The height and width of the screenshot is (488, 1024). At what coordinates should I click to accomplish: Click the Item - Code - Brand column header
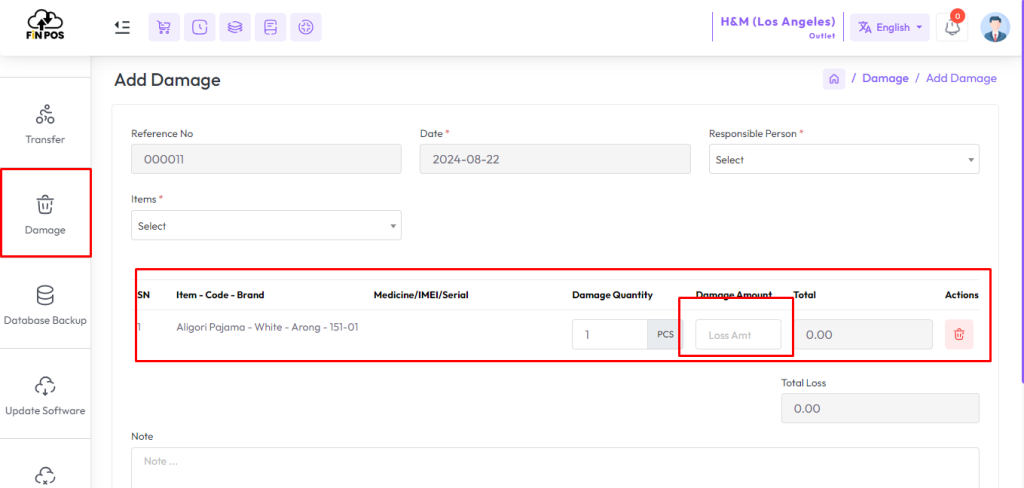[x=220, y=295]
